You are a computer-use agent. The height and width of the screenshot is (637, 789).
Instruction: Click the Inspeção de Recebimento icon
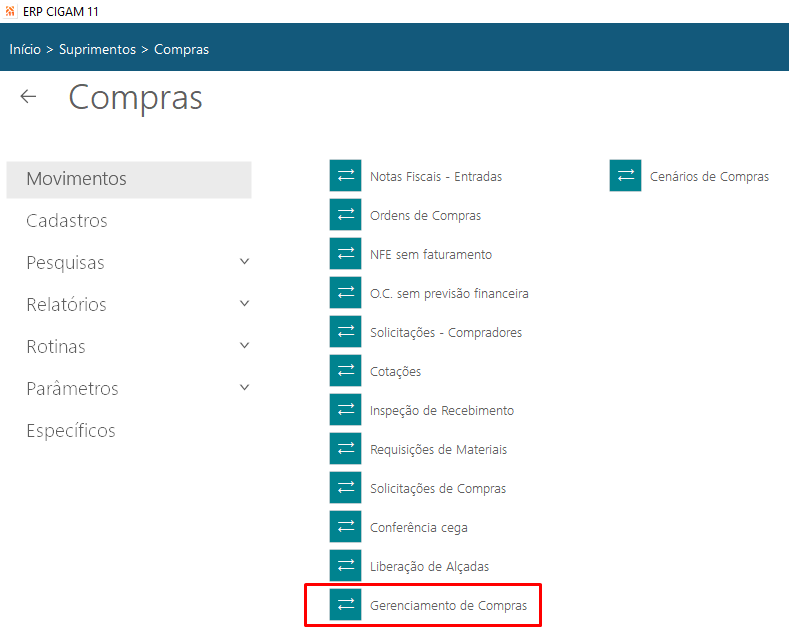pyautogui.click(x=345, y=410)
